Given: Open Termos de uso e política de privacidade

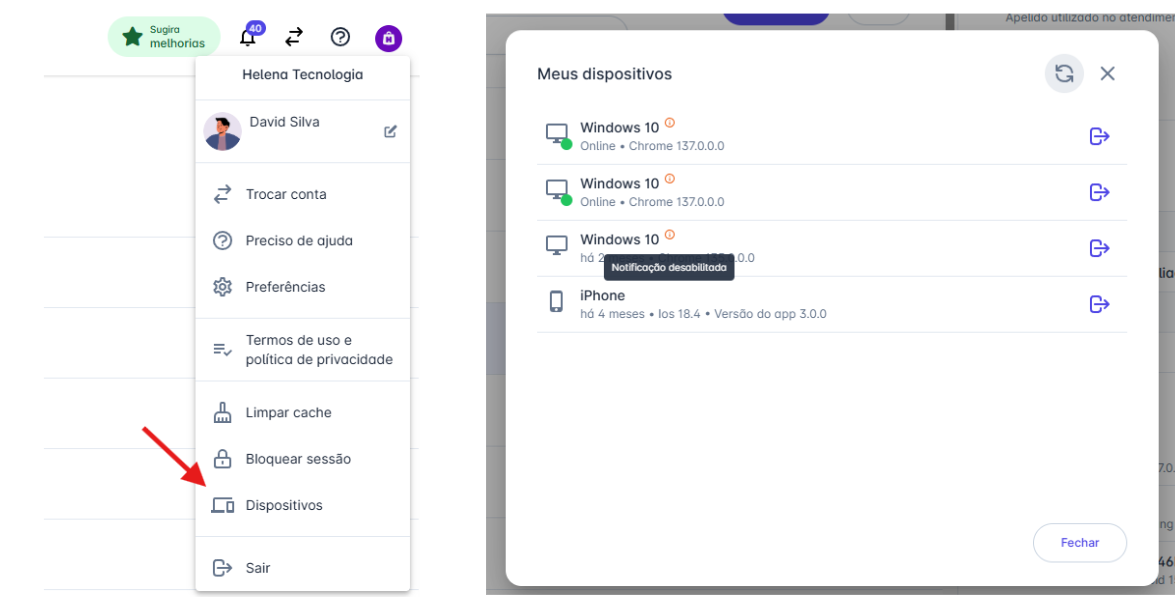Looking at the screenshot, I should (318, 350).
